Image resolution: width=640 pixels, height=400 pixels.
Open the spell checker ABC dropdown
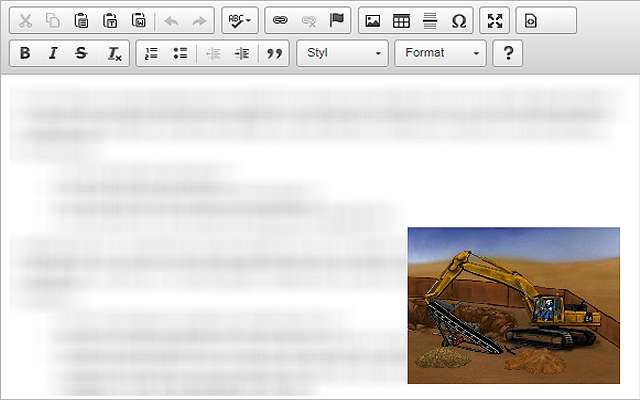[x=240, y=20]
